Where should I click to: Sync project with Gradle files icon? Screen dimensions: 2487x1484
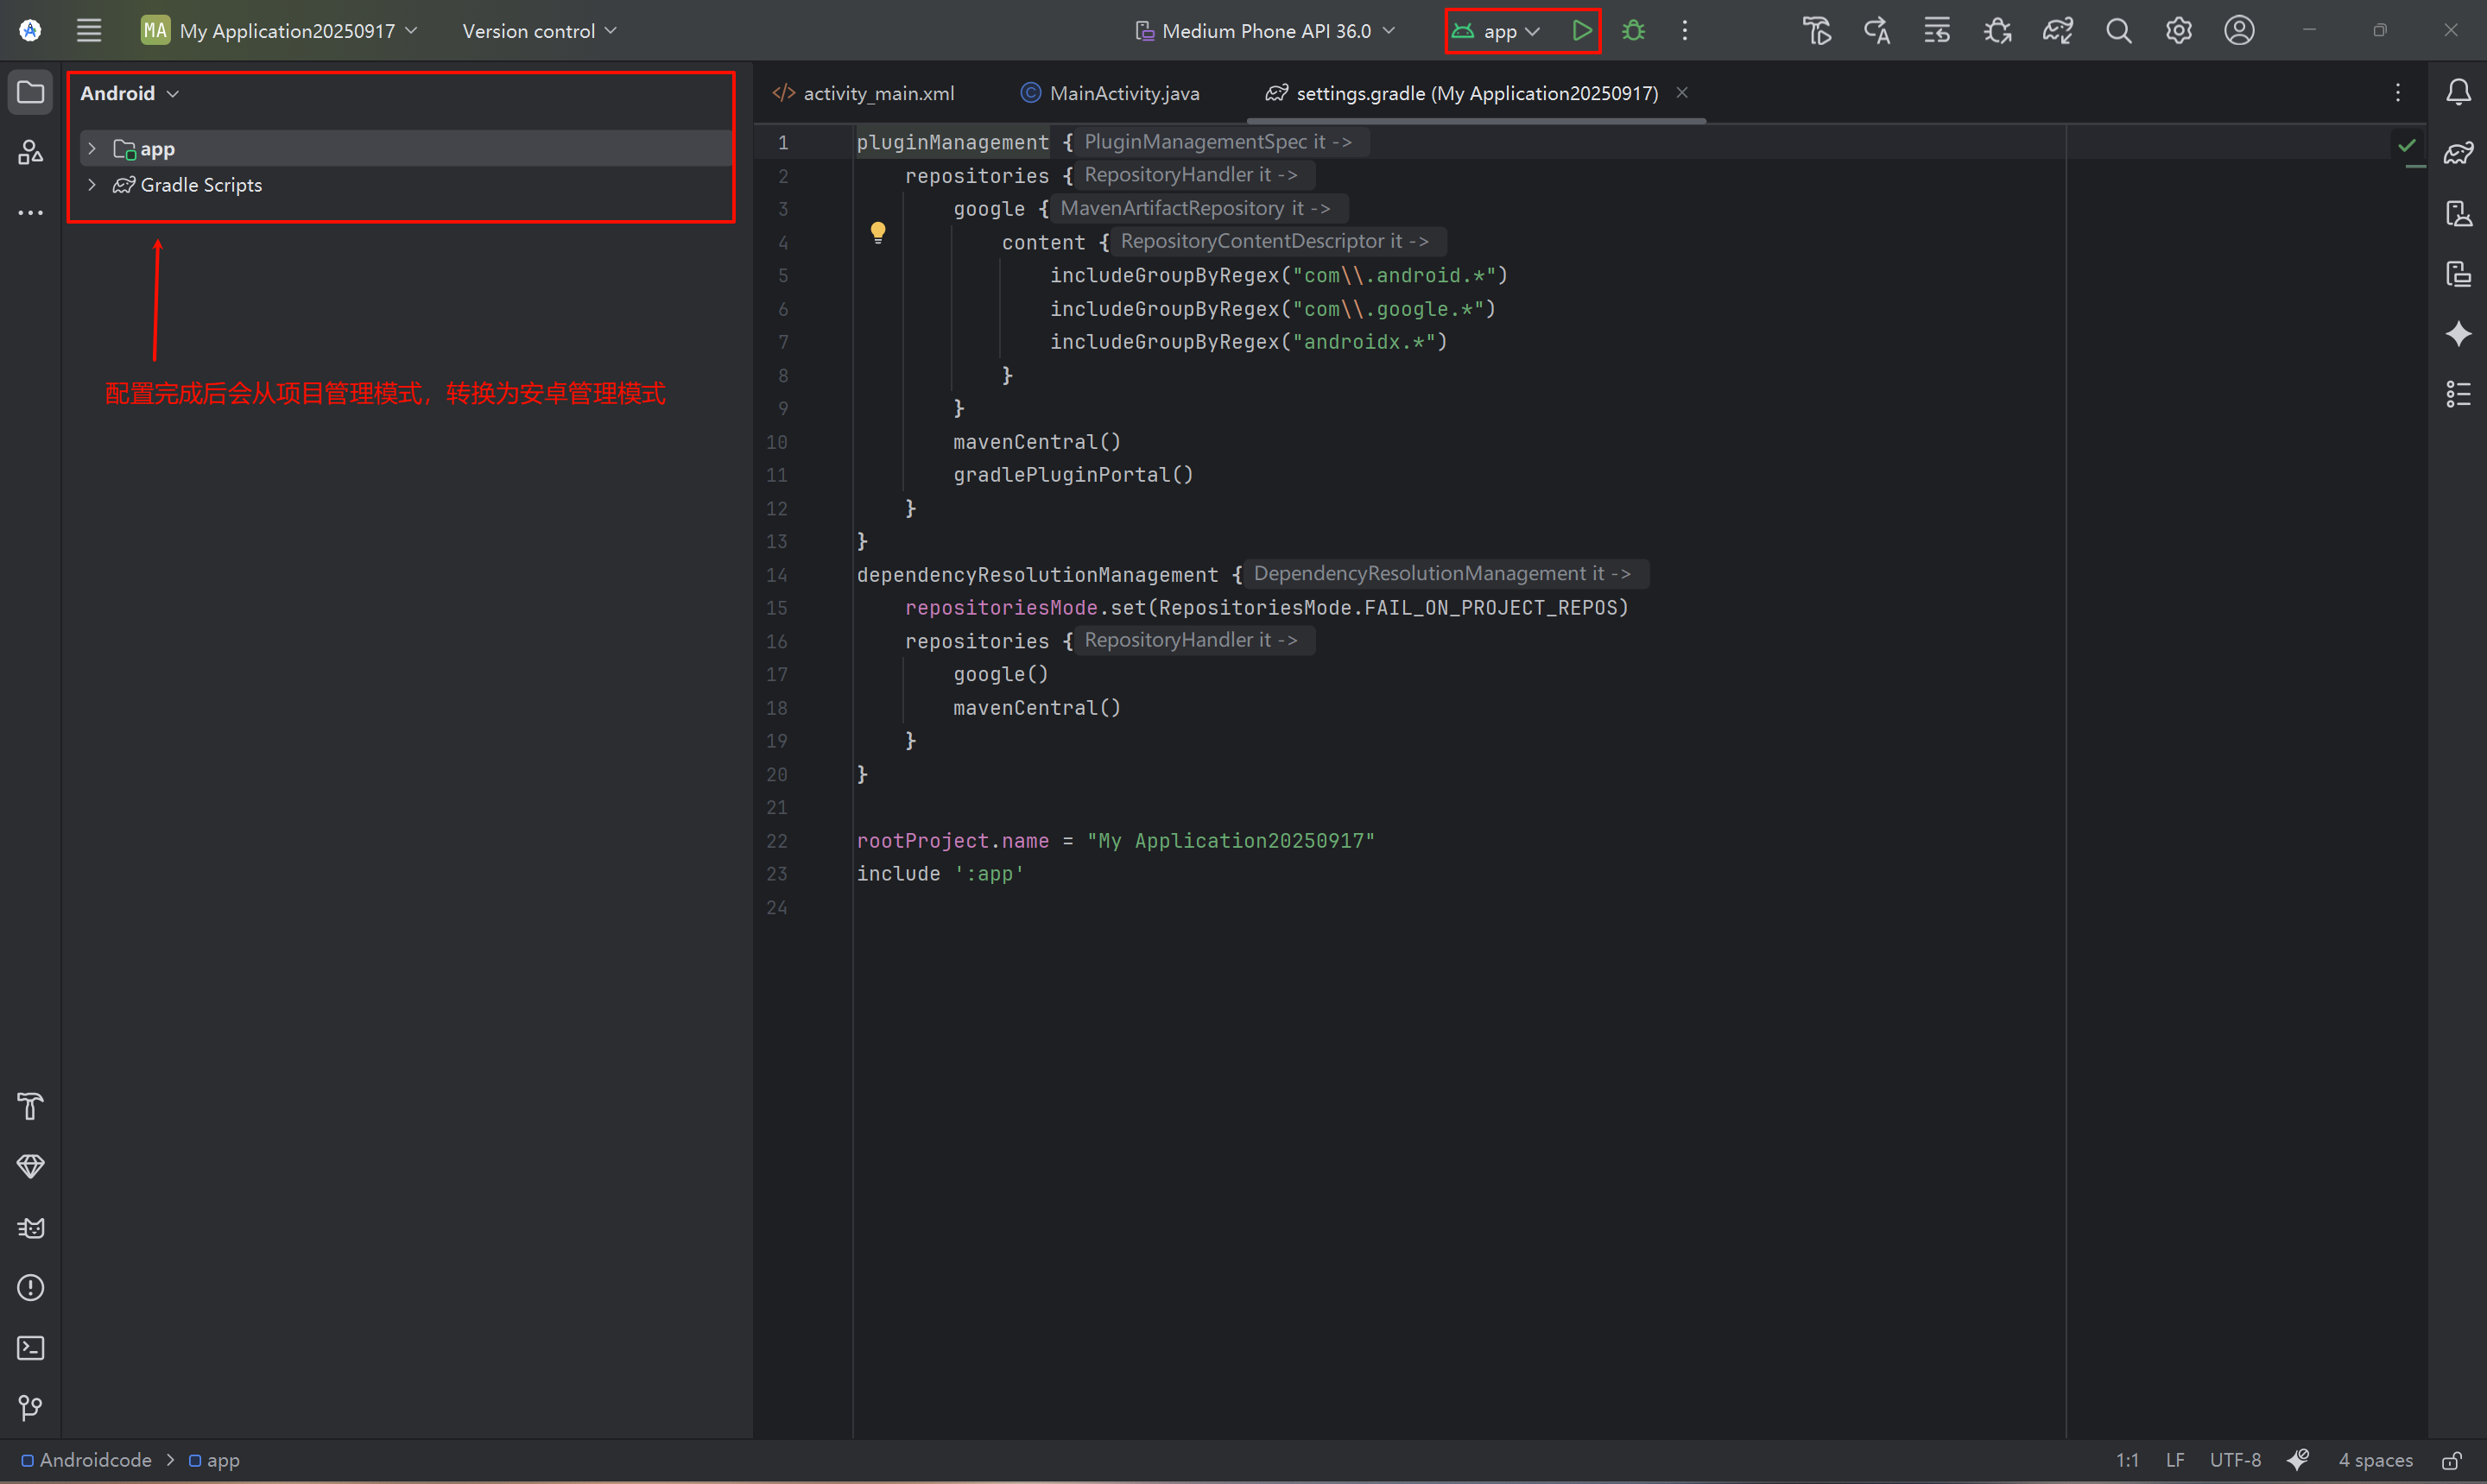tap(2057, 31)
